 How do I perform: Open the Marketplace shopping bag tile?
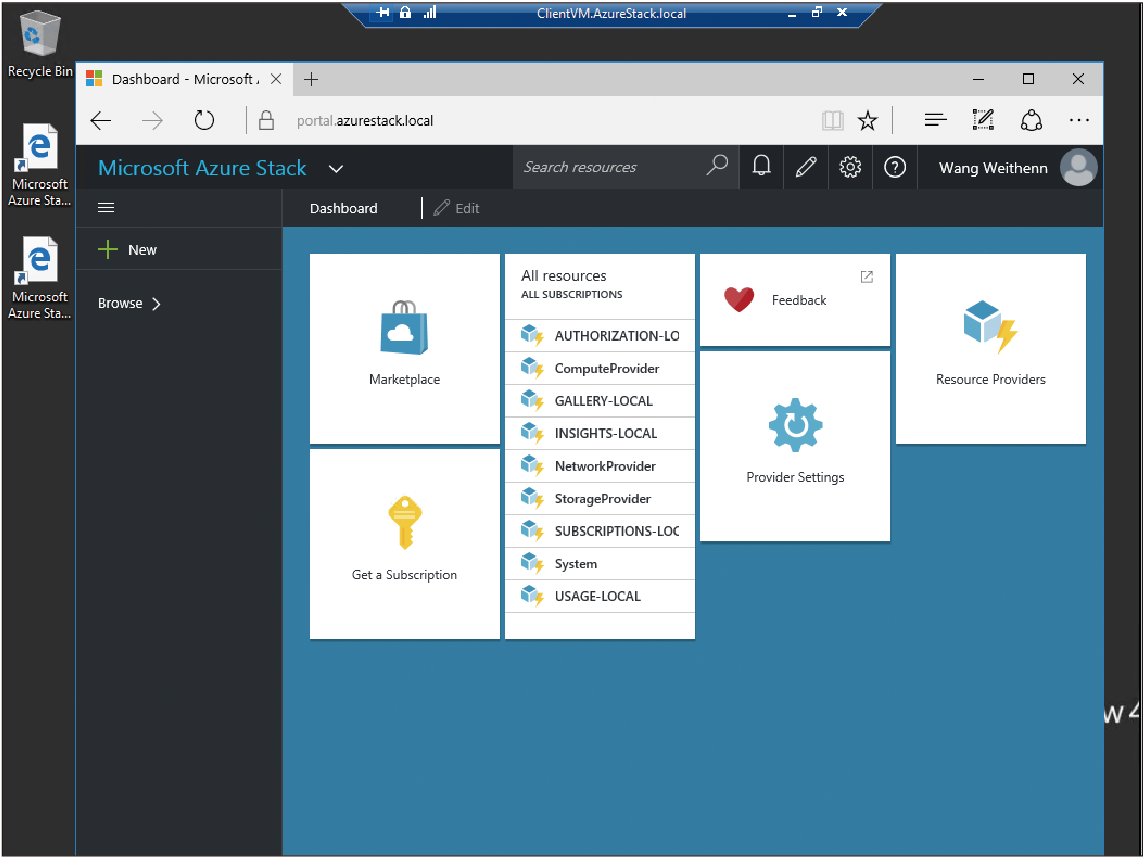pyautogui.click(x=404, y=349)
